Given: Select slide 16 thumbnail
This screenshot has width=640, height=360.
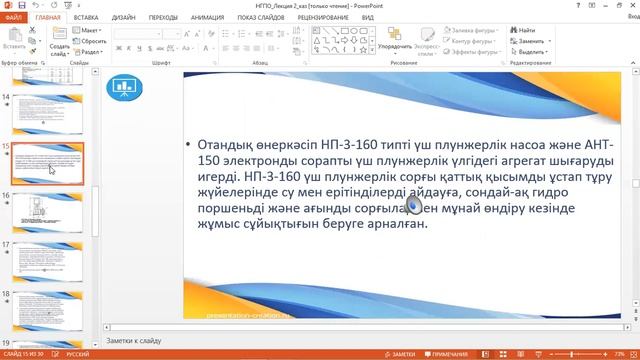Looking at the screenshot, I should [x=47, y=213].
